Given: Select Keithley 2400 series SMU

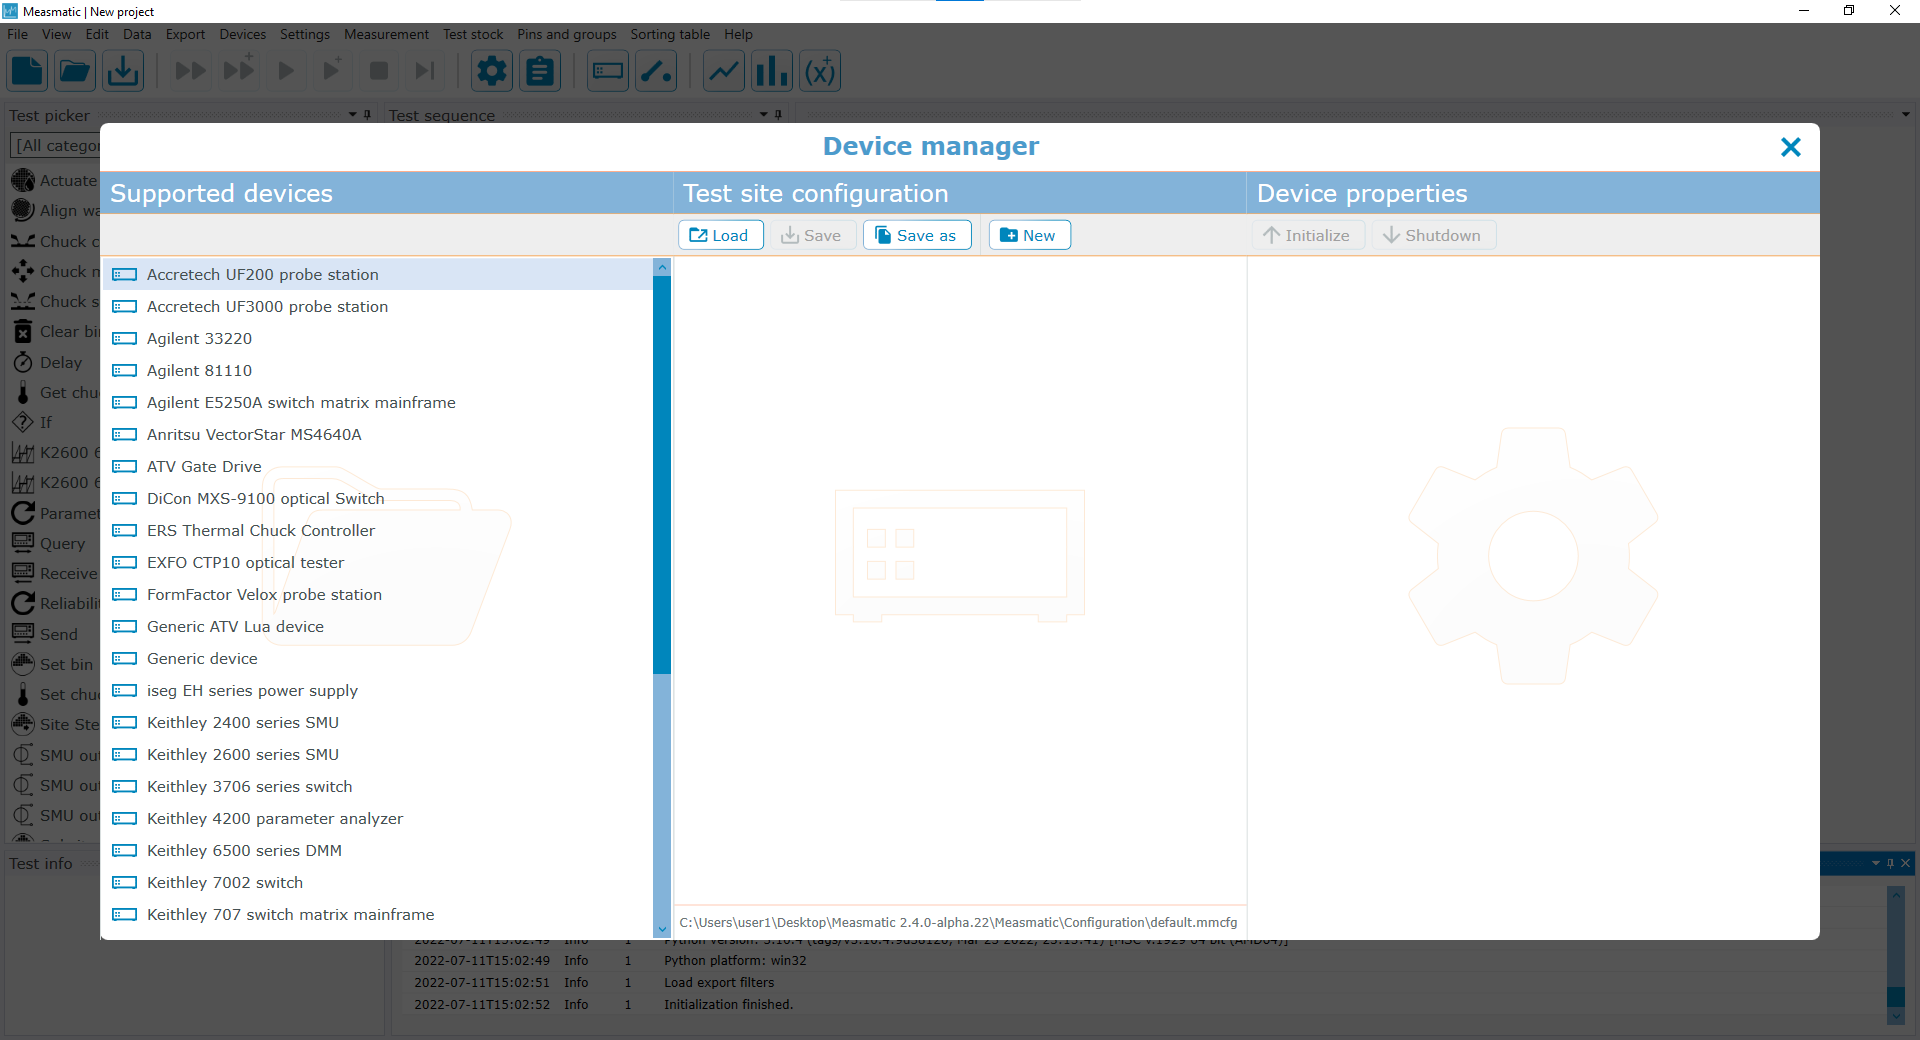Looking at the screenshot, I should 377,722.
